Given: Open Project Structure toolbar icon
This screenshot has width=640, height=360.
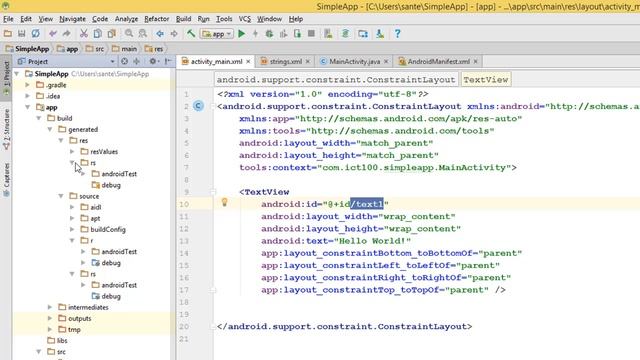Looking at the screenshot, I should pos(363,34).
